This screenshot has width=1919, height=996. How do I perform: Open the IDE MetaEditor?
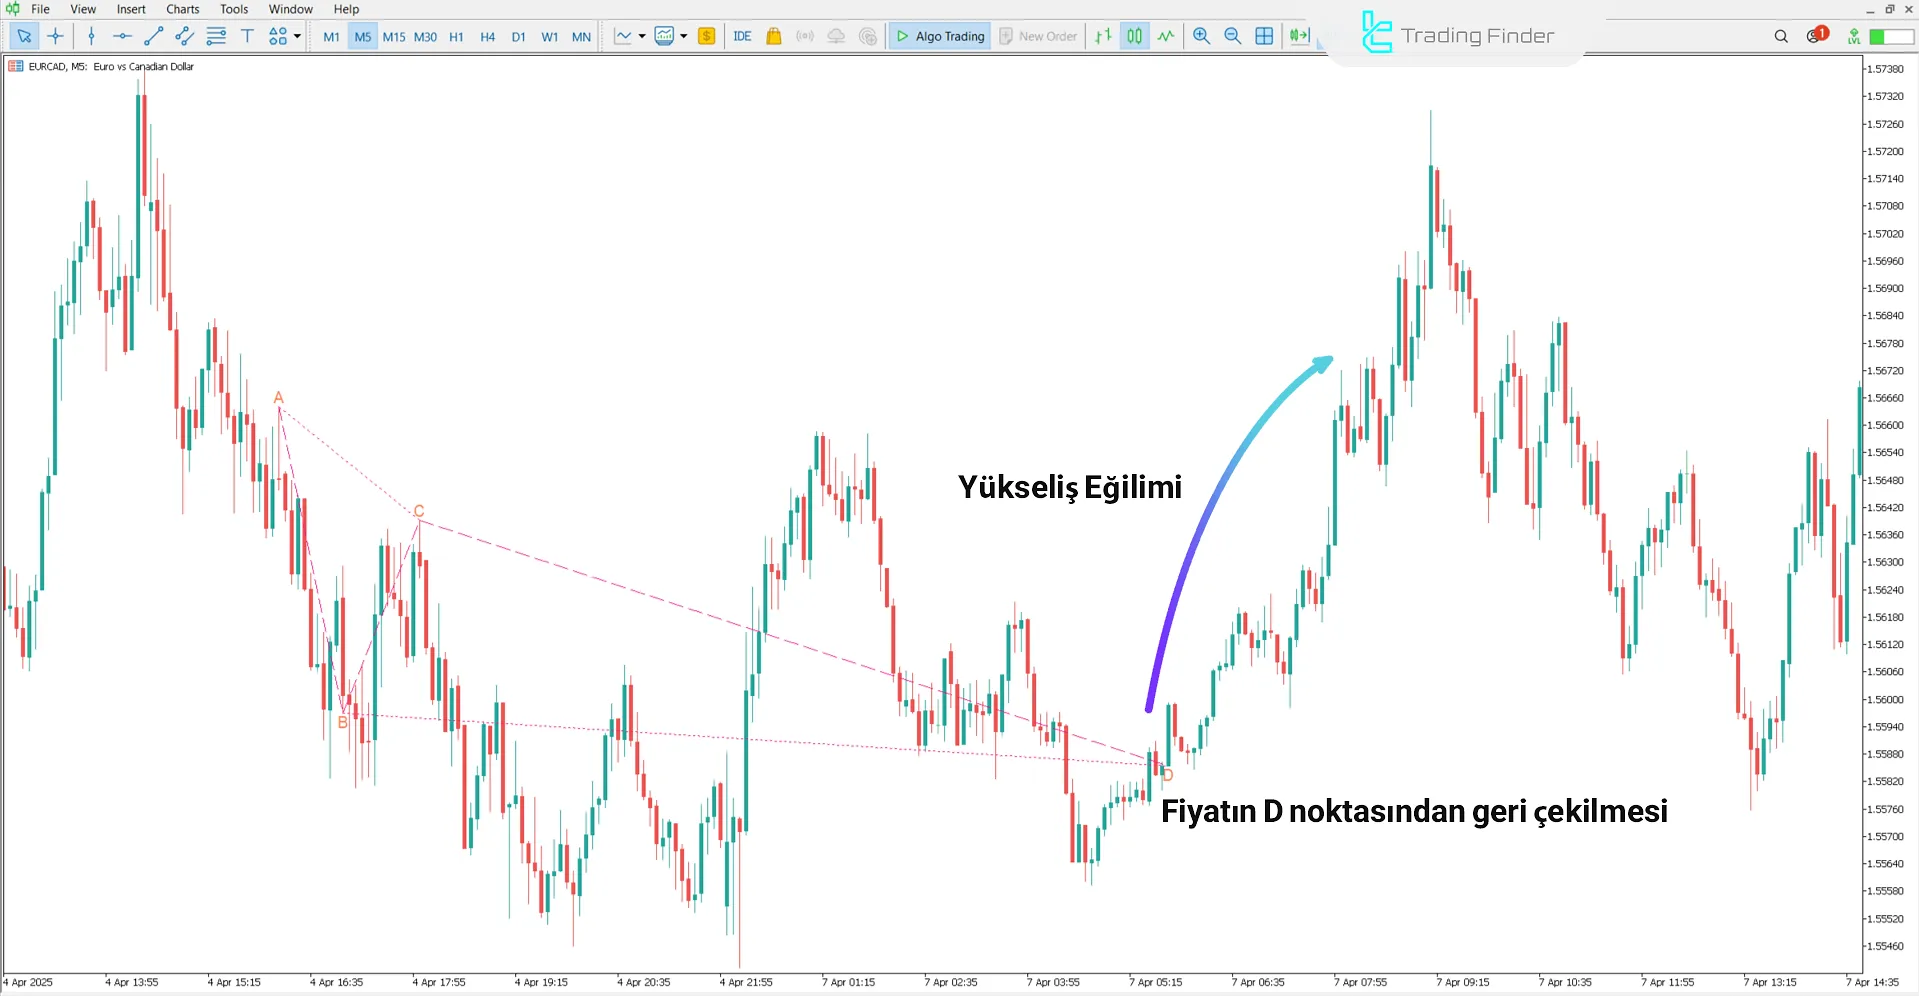[742, 36]
